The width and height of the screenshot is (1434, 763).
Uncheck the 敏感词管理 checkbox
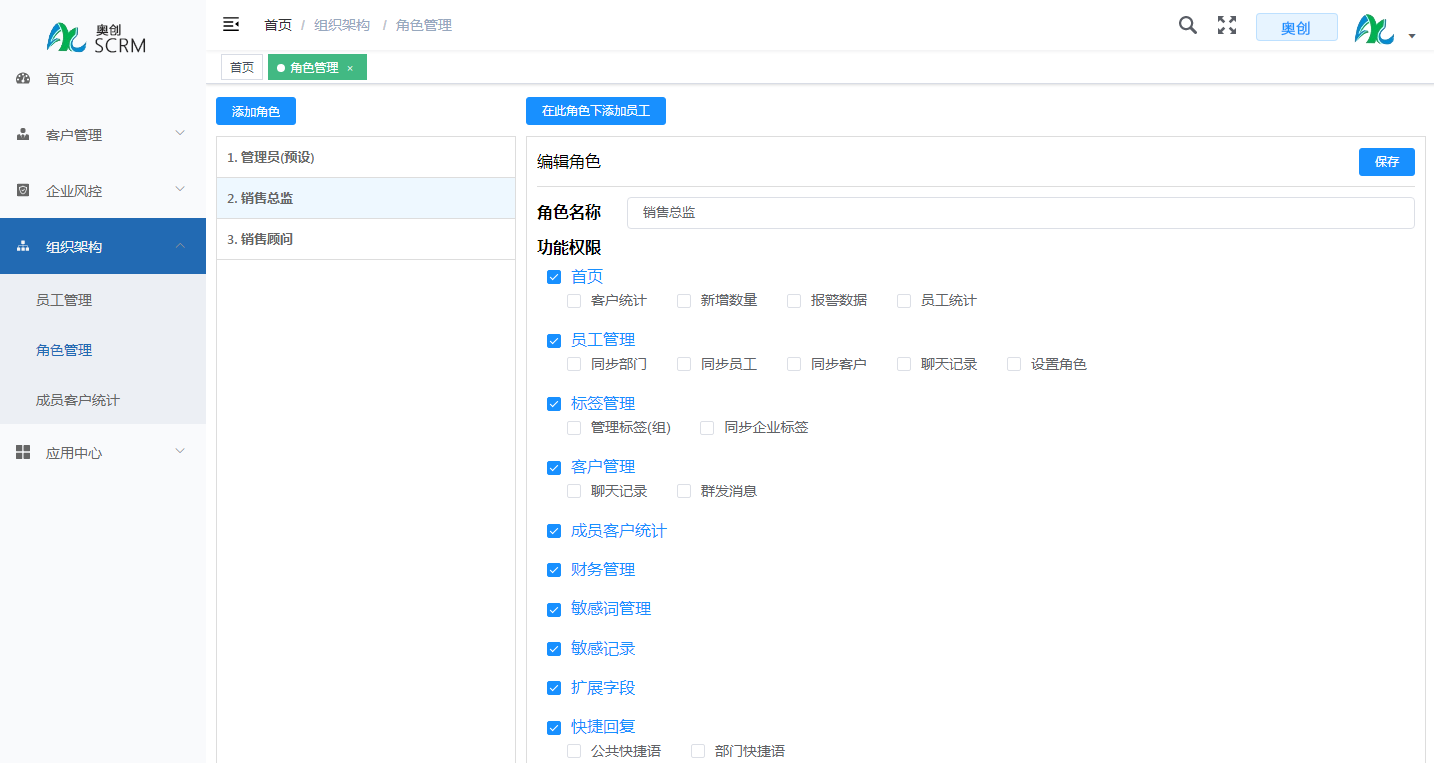pos(554,609)
